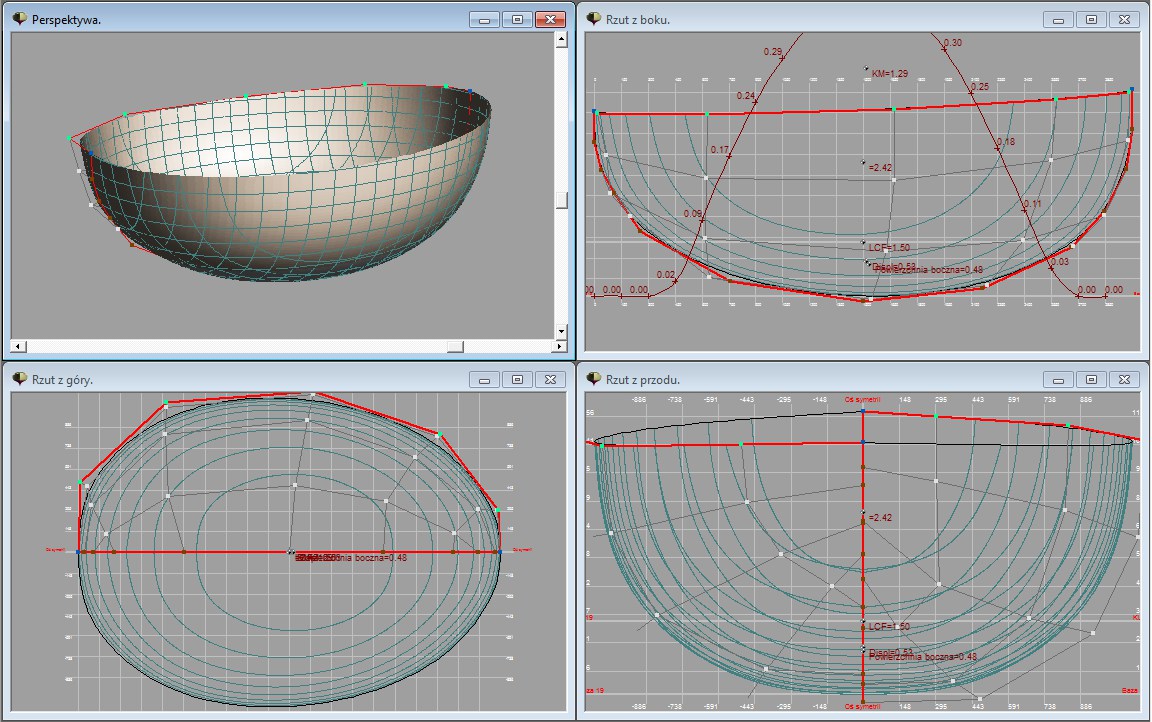Click Powierzchnia boczna=0.48 in Rzut z góry
The image size is (1152, 722).
pos(355,557)
